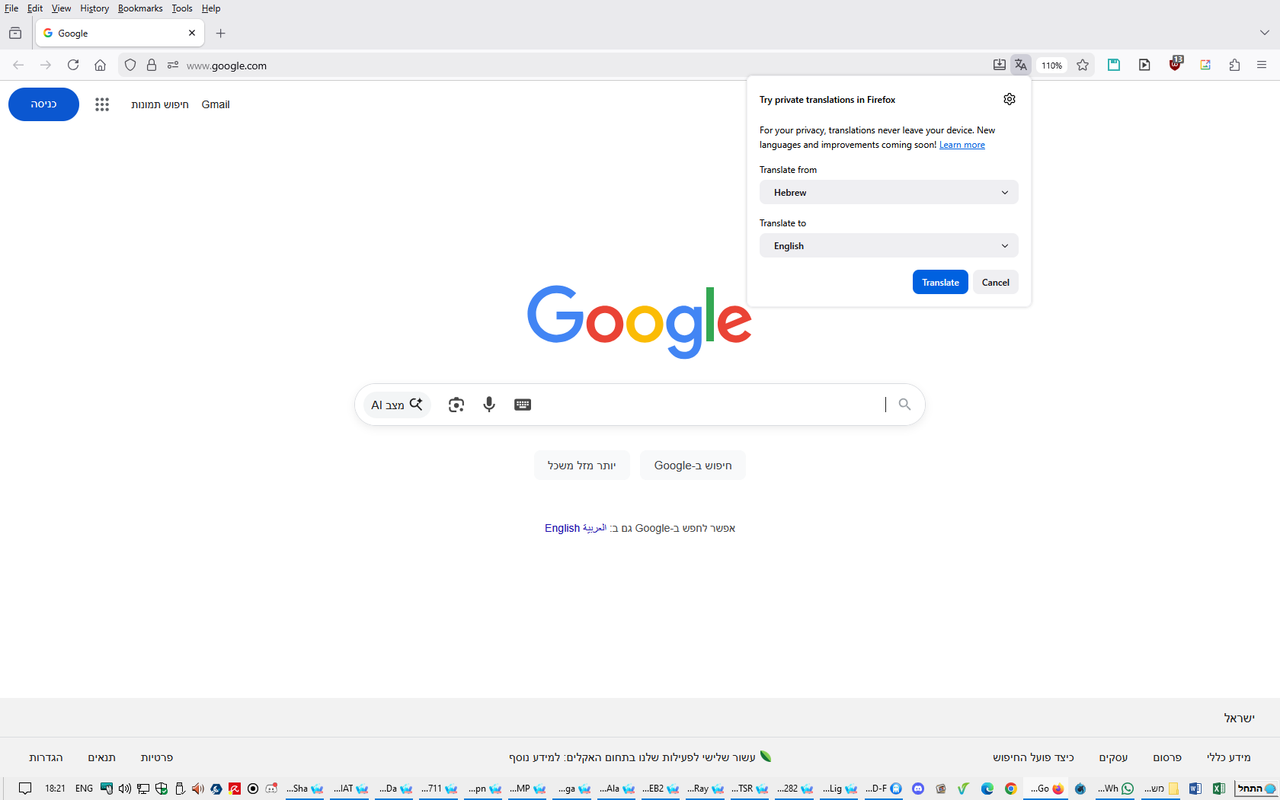The width and height of the screenshot is (1280, 800).
Task: Click the חיפוש ב-Google search button
Action: point(693,465)
